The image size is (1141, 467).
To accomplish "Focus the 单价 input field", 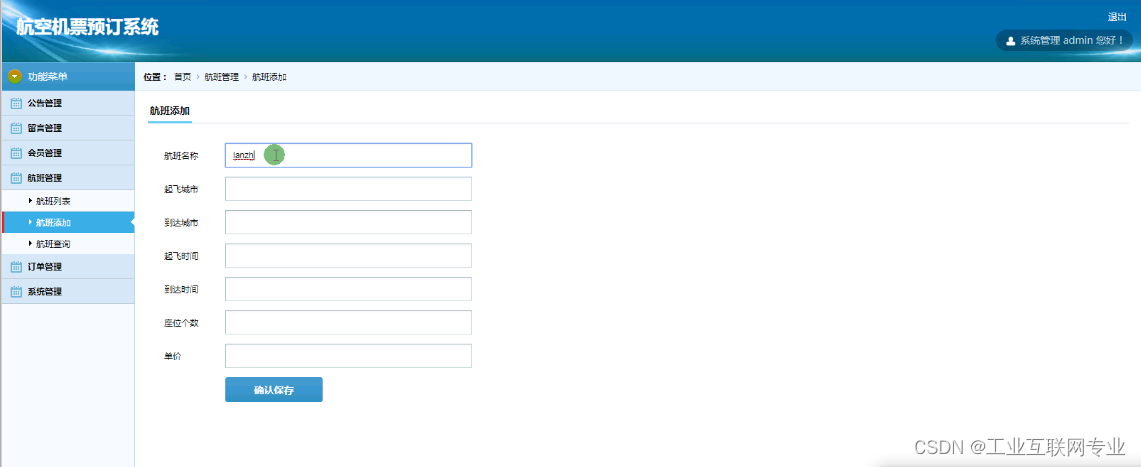I will [x=349, y=356].
